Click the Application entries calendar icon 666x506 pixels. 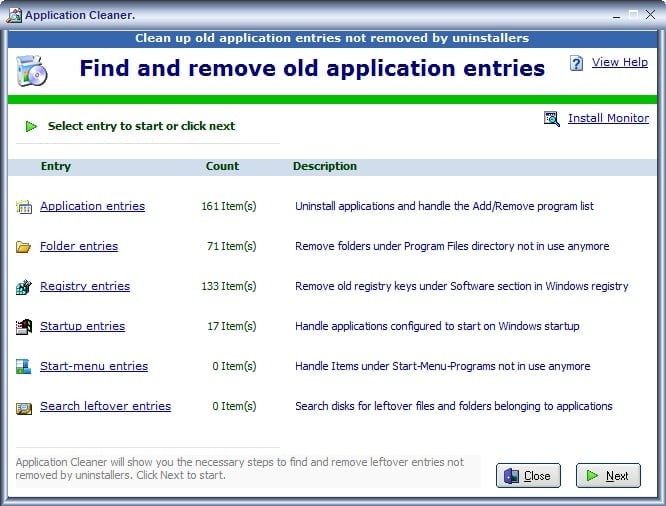(x=24, y=207)
